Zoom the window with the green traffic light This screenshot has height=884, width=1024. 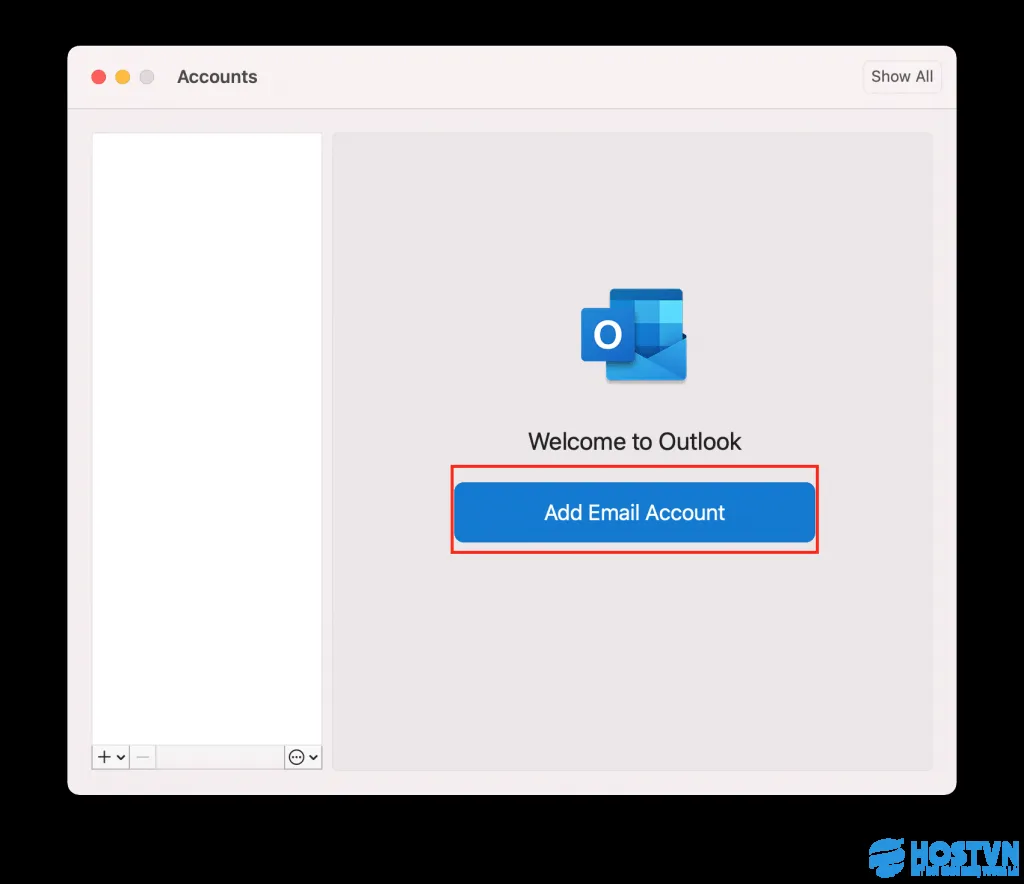tap(146, 76)
